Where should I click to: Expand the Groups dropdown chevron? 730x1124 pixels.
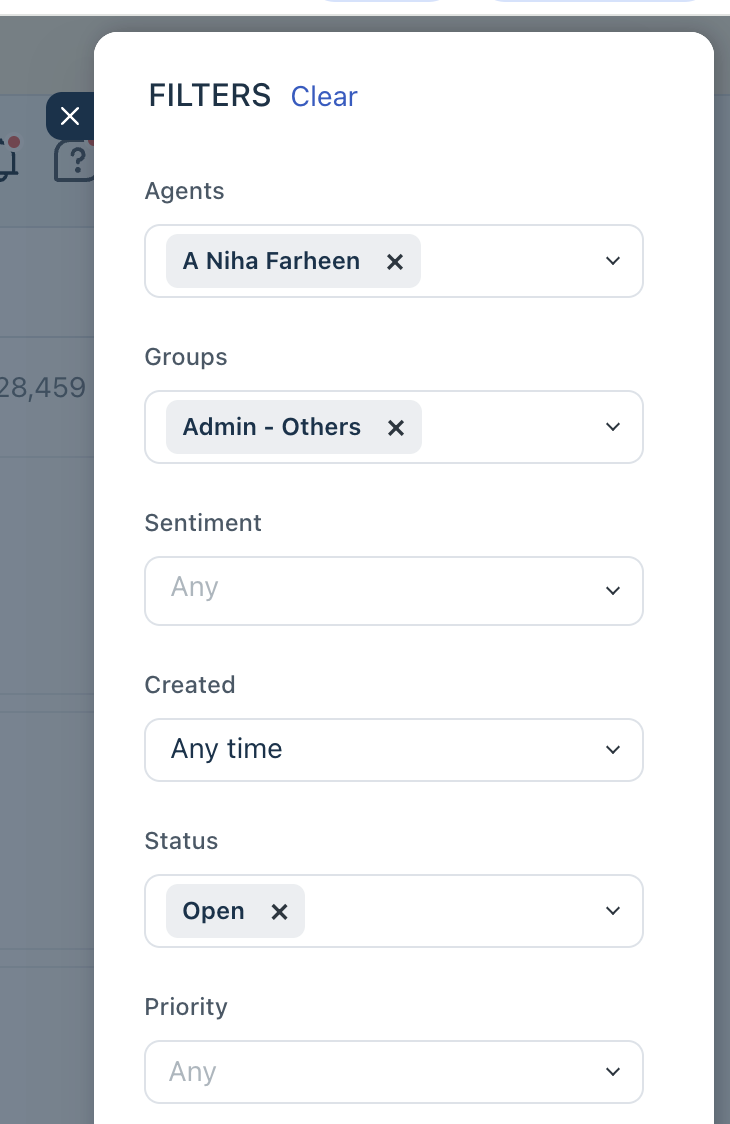click(613, 427)
